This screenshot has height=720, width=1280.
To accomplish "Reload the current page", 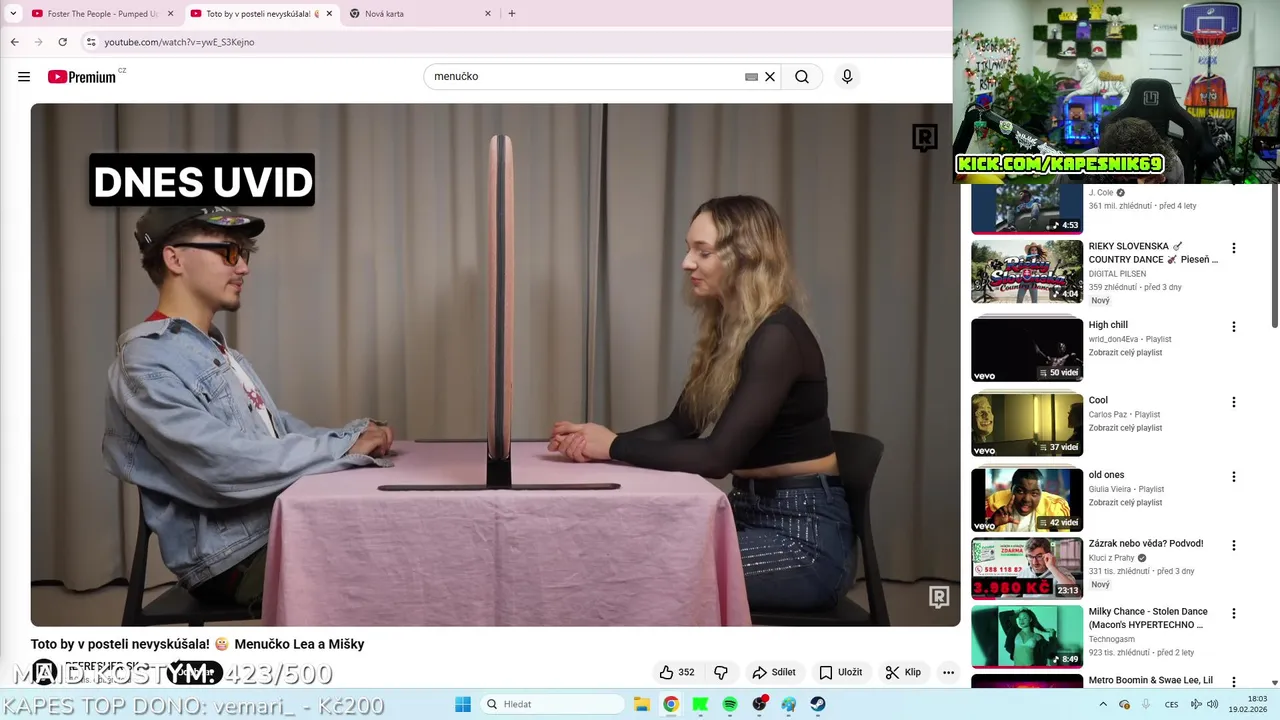I will (62, 42).
